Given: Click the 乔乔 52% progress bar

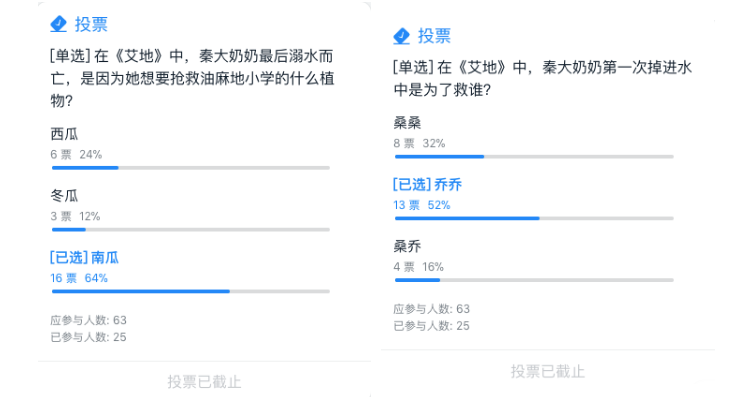Looking at the screenshot, I should point(534,218).
